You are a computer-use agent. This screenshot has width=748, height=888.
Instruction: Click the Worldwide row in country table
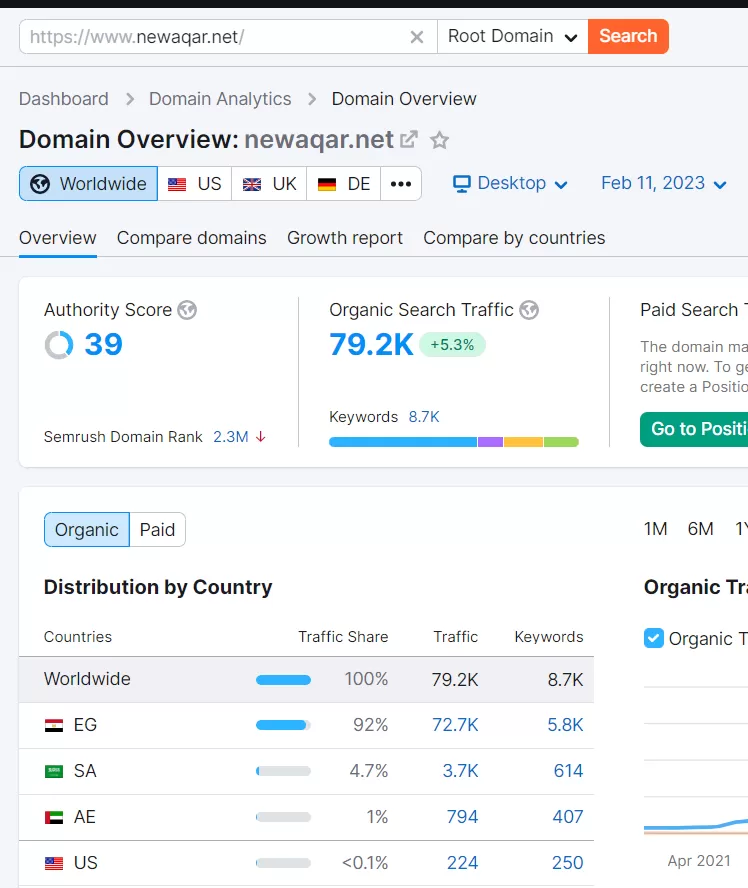pyautogui.click(x=306, y=679)
